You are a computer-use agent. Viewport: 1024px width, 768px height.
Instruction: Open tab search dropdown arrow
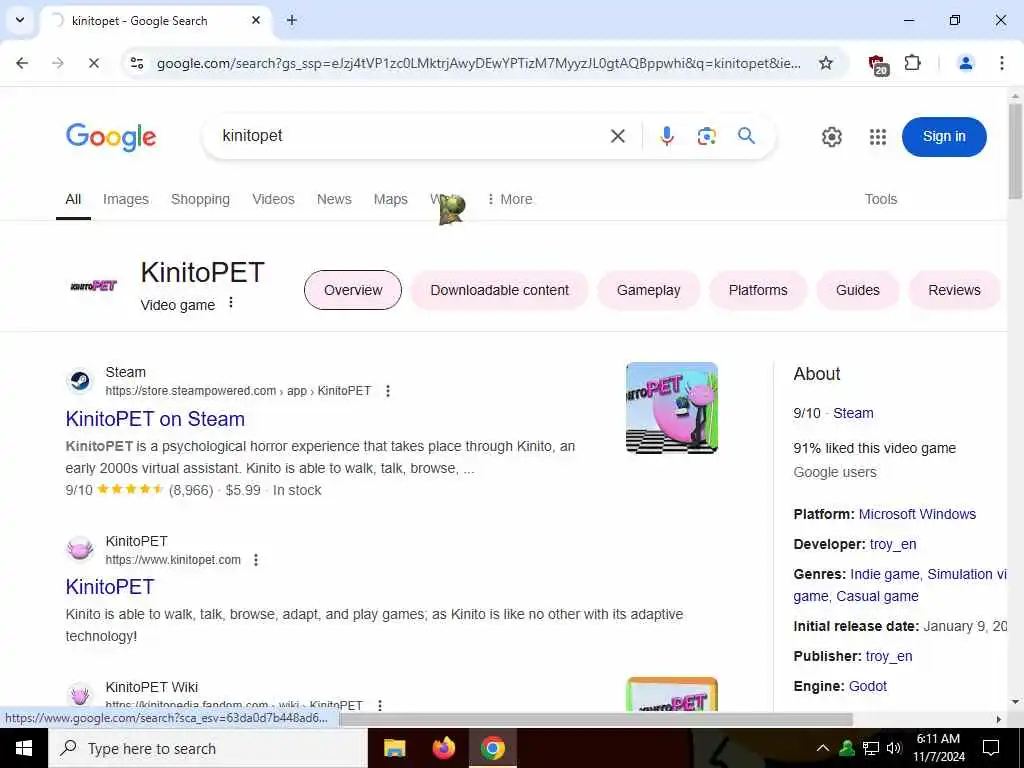click(x=20, y=20)
